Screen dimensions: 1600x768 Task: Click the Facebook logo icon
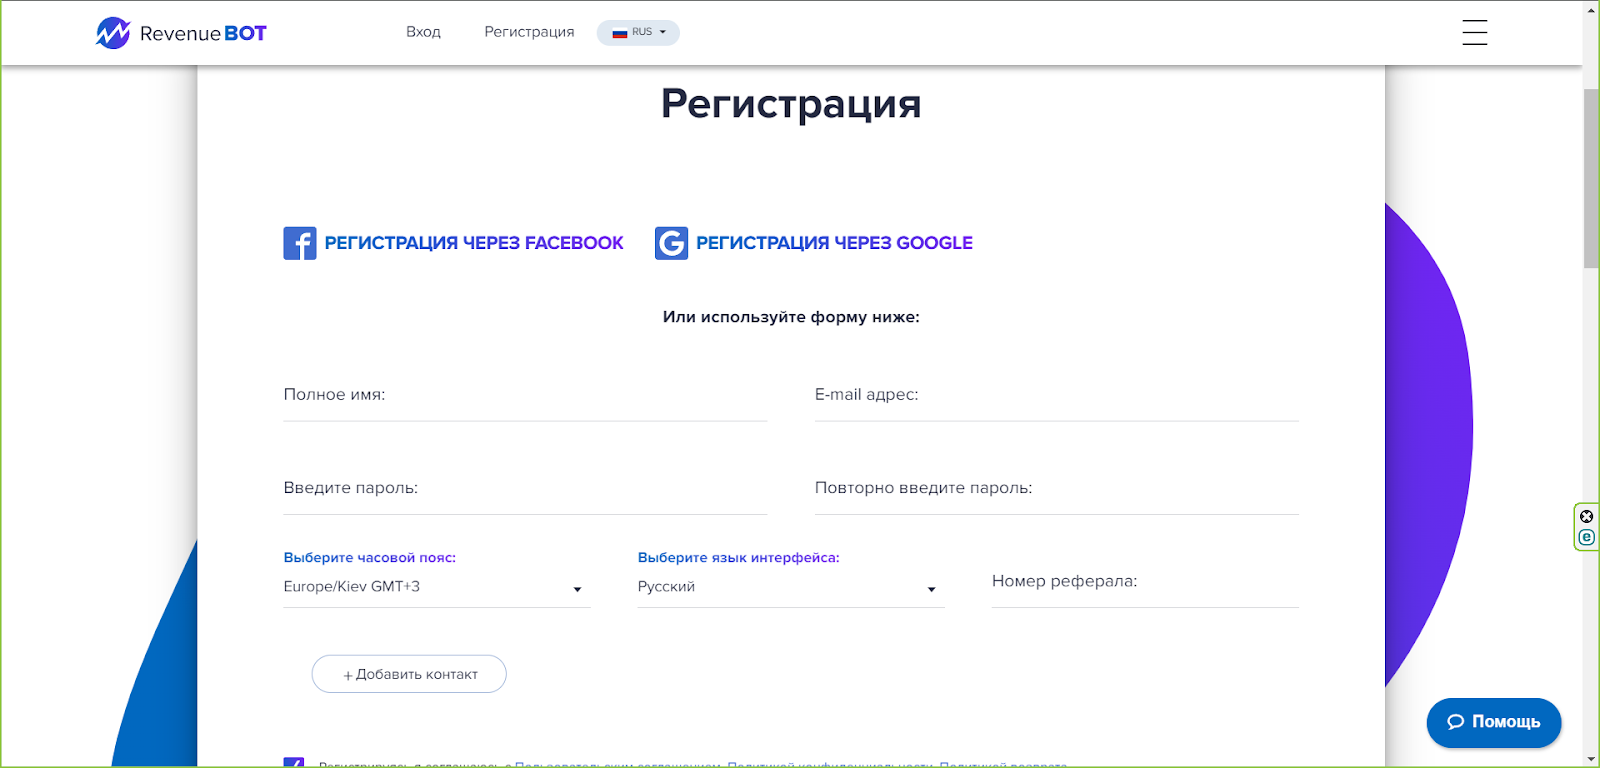(x=300, y=243)
